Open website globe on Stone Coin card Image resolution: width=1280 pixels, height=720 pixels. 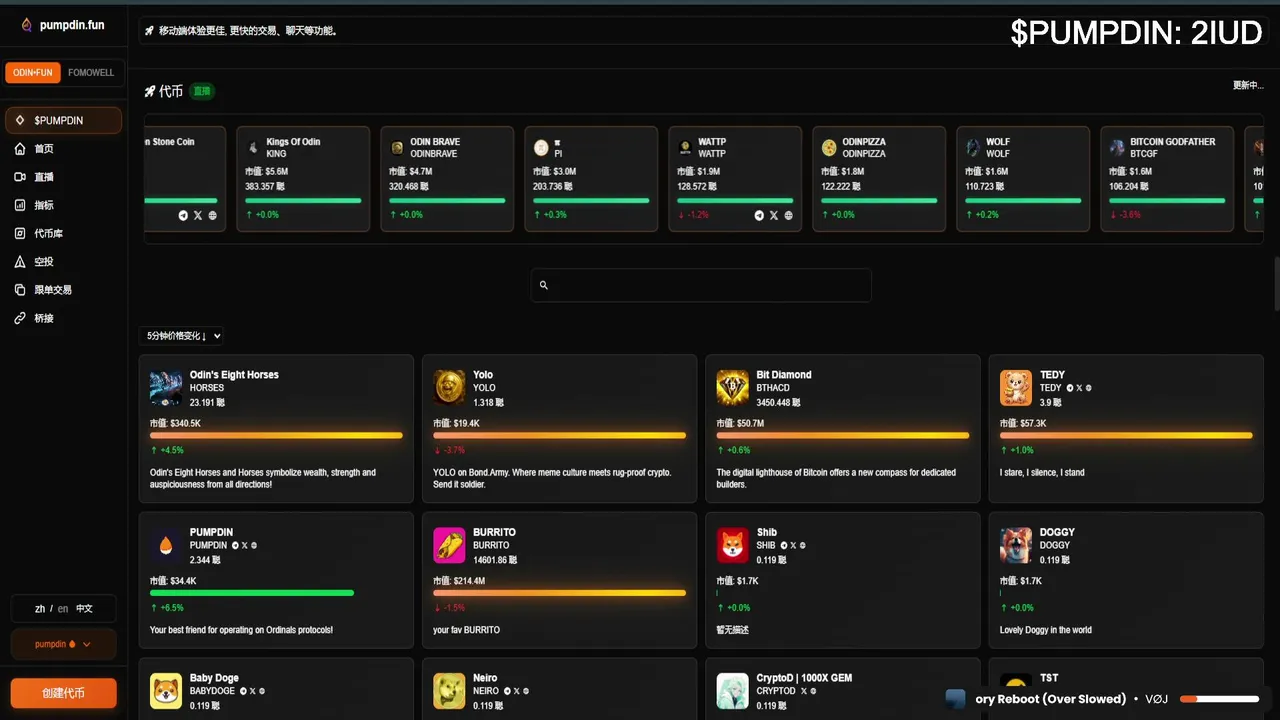[212, 215]
